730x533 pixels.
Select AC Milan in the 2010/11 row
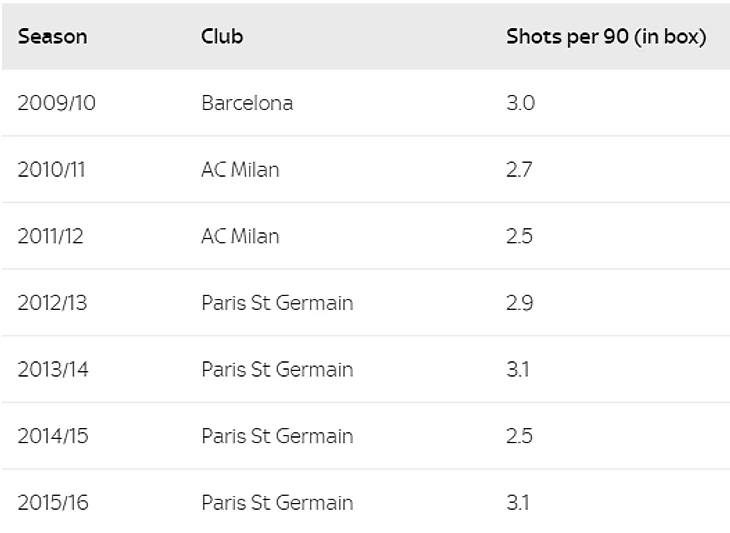tap(240, 169)
